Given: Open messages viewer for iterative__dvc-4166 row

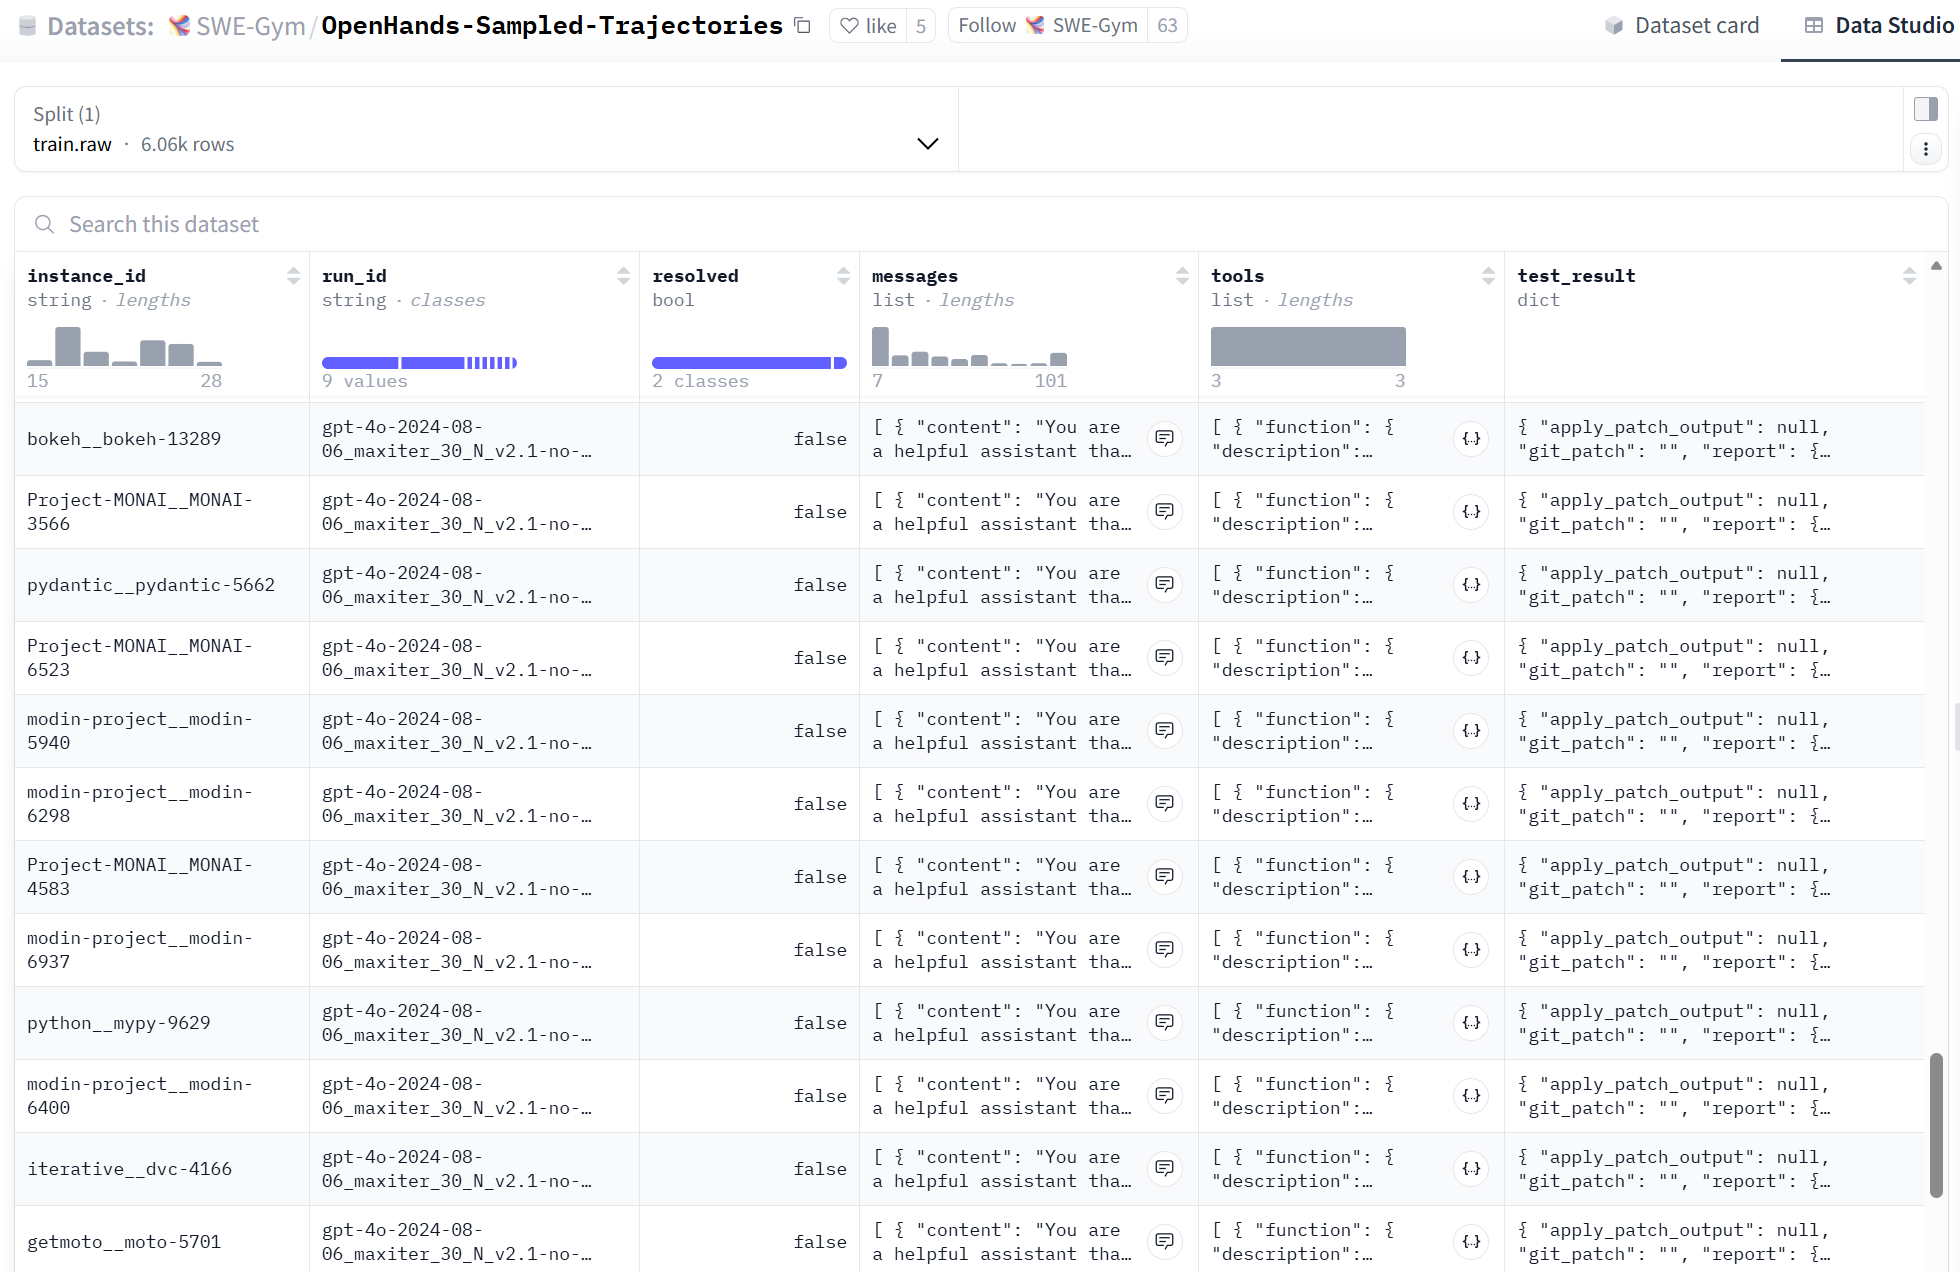Looking at the screenshot, I should click(x=1164, y=1168).
